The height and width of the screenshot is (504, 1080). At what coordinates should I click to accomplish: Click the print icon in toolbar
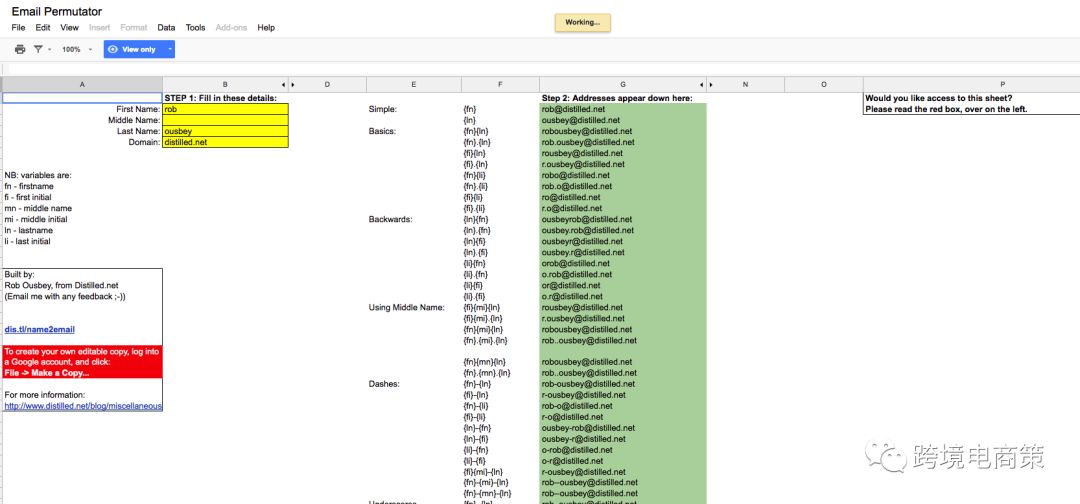click(20, 49)
